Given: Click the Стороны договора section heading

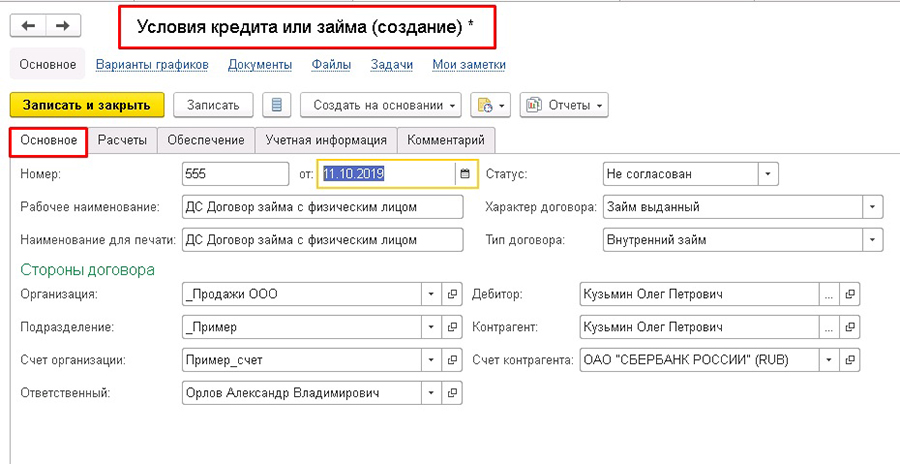Looking at the screenshot, I should pos(87,269).
